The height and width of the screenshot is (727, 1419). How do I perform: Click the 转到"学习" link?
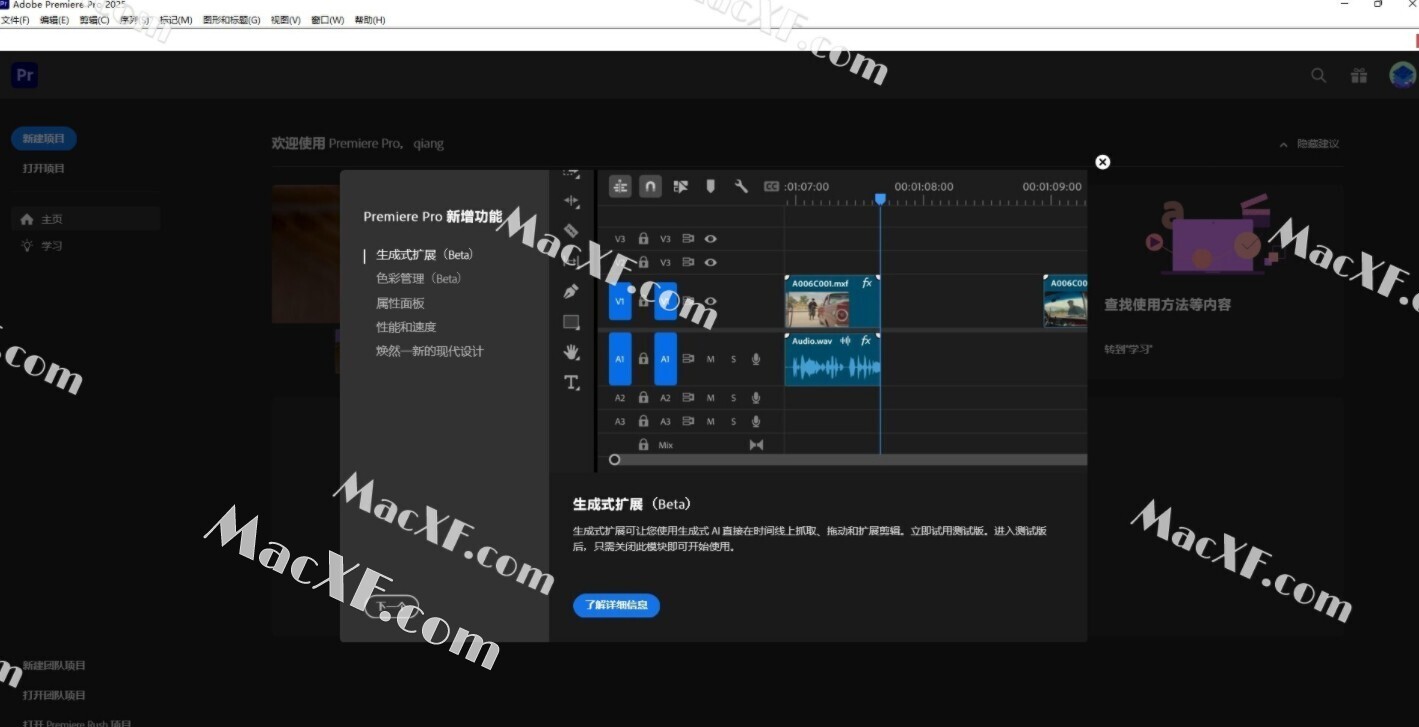tap(1128, 349)
